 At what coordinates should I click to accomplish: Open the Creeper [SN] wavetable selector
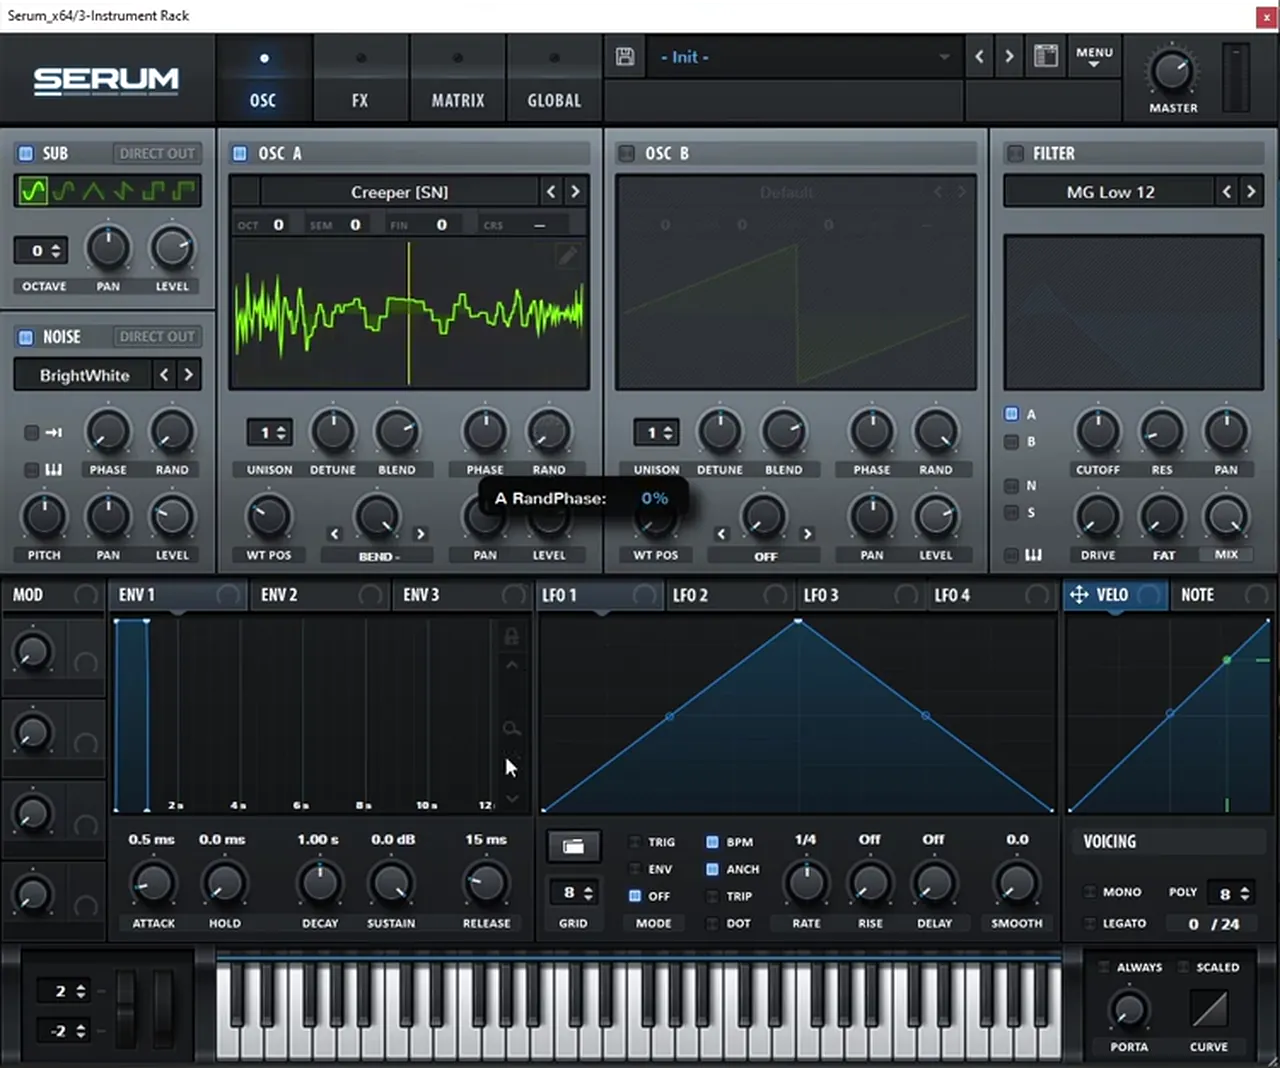399,192
